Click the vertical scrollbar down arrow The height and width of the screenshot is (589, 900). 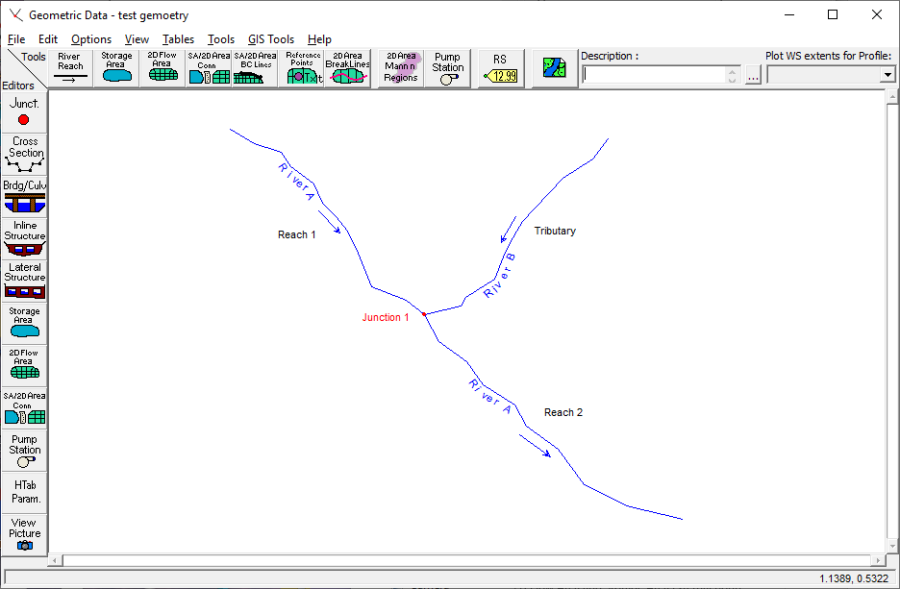pyautogui.click(x=892, y=546)
